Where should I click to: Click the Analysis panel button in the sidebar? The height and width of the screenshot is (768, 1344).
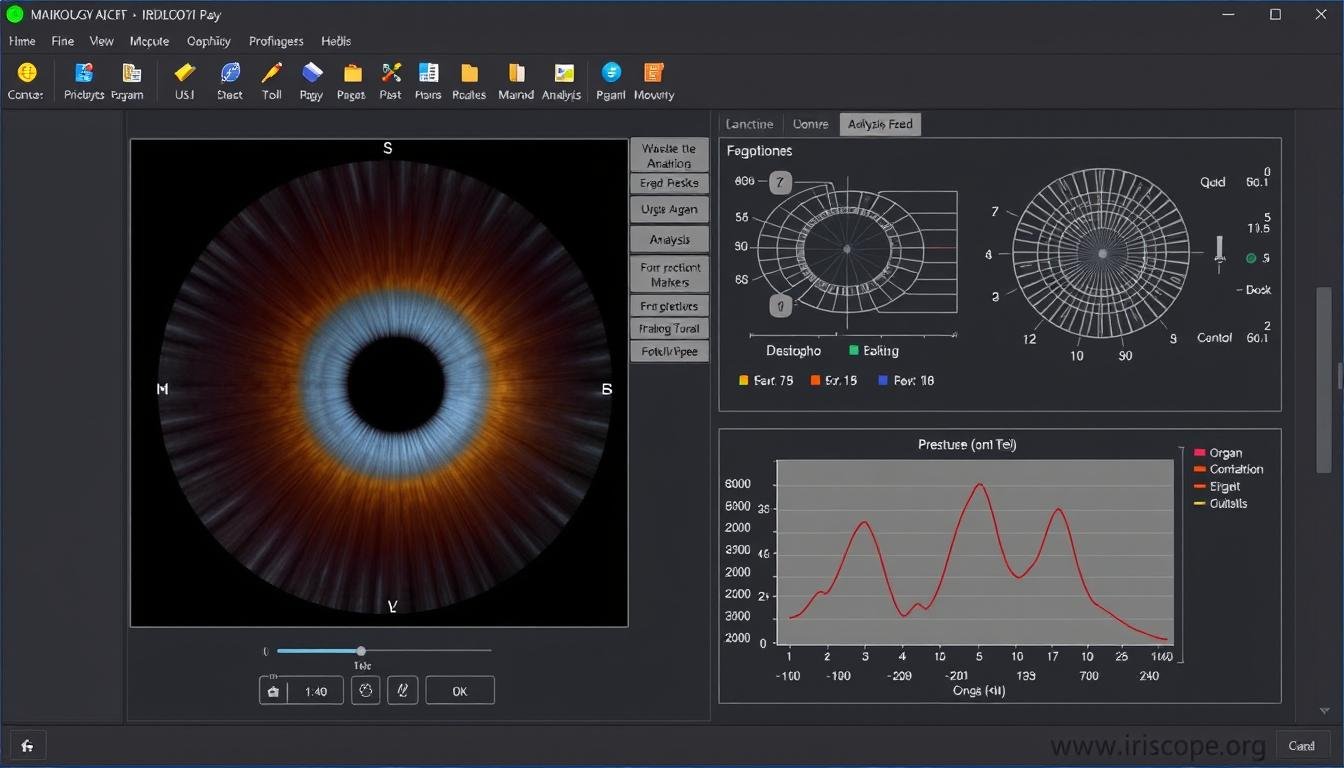click(x=668, y=239)
